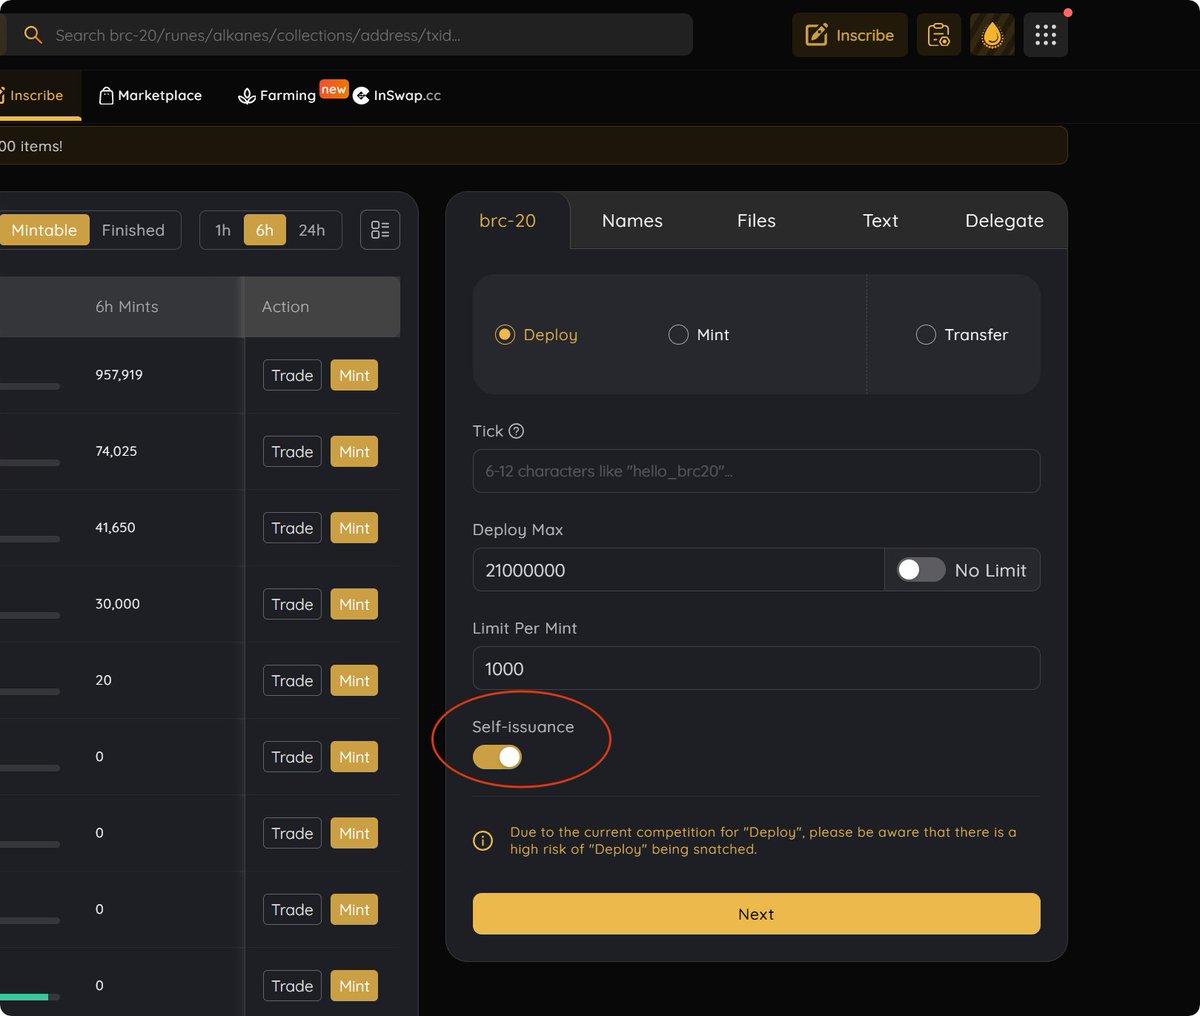Screen dimensions: 1200x1016
Task: Click the search magnifier icon
Action: [x=33, y=35]
